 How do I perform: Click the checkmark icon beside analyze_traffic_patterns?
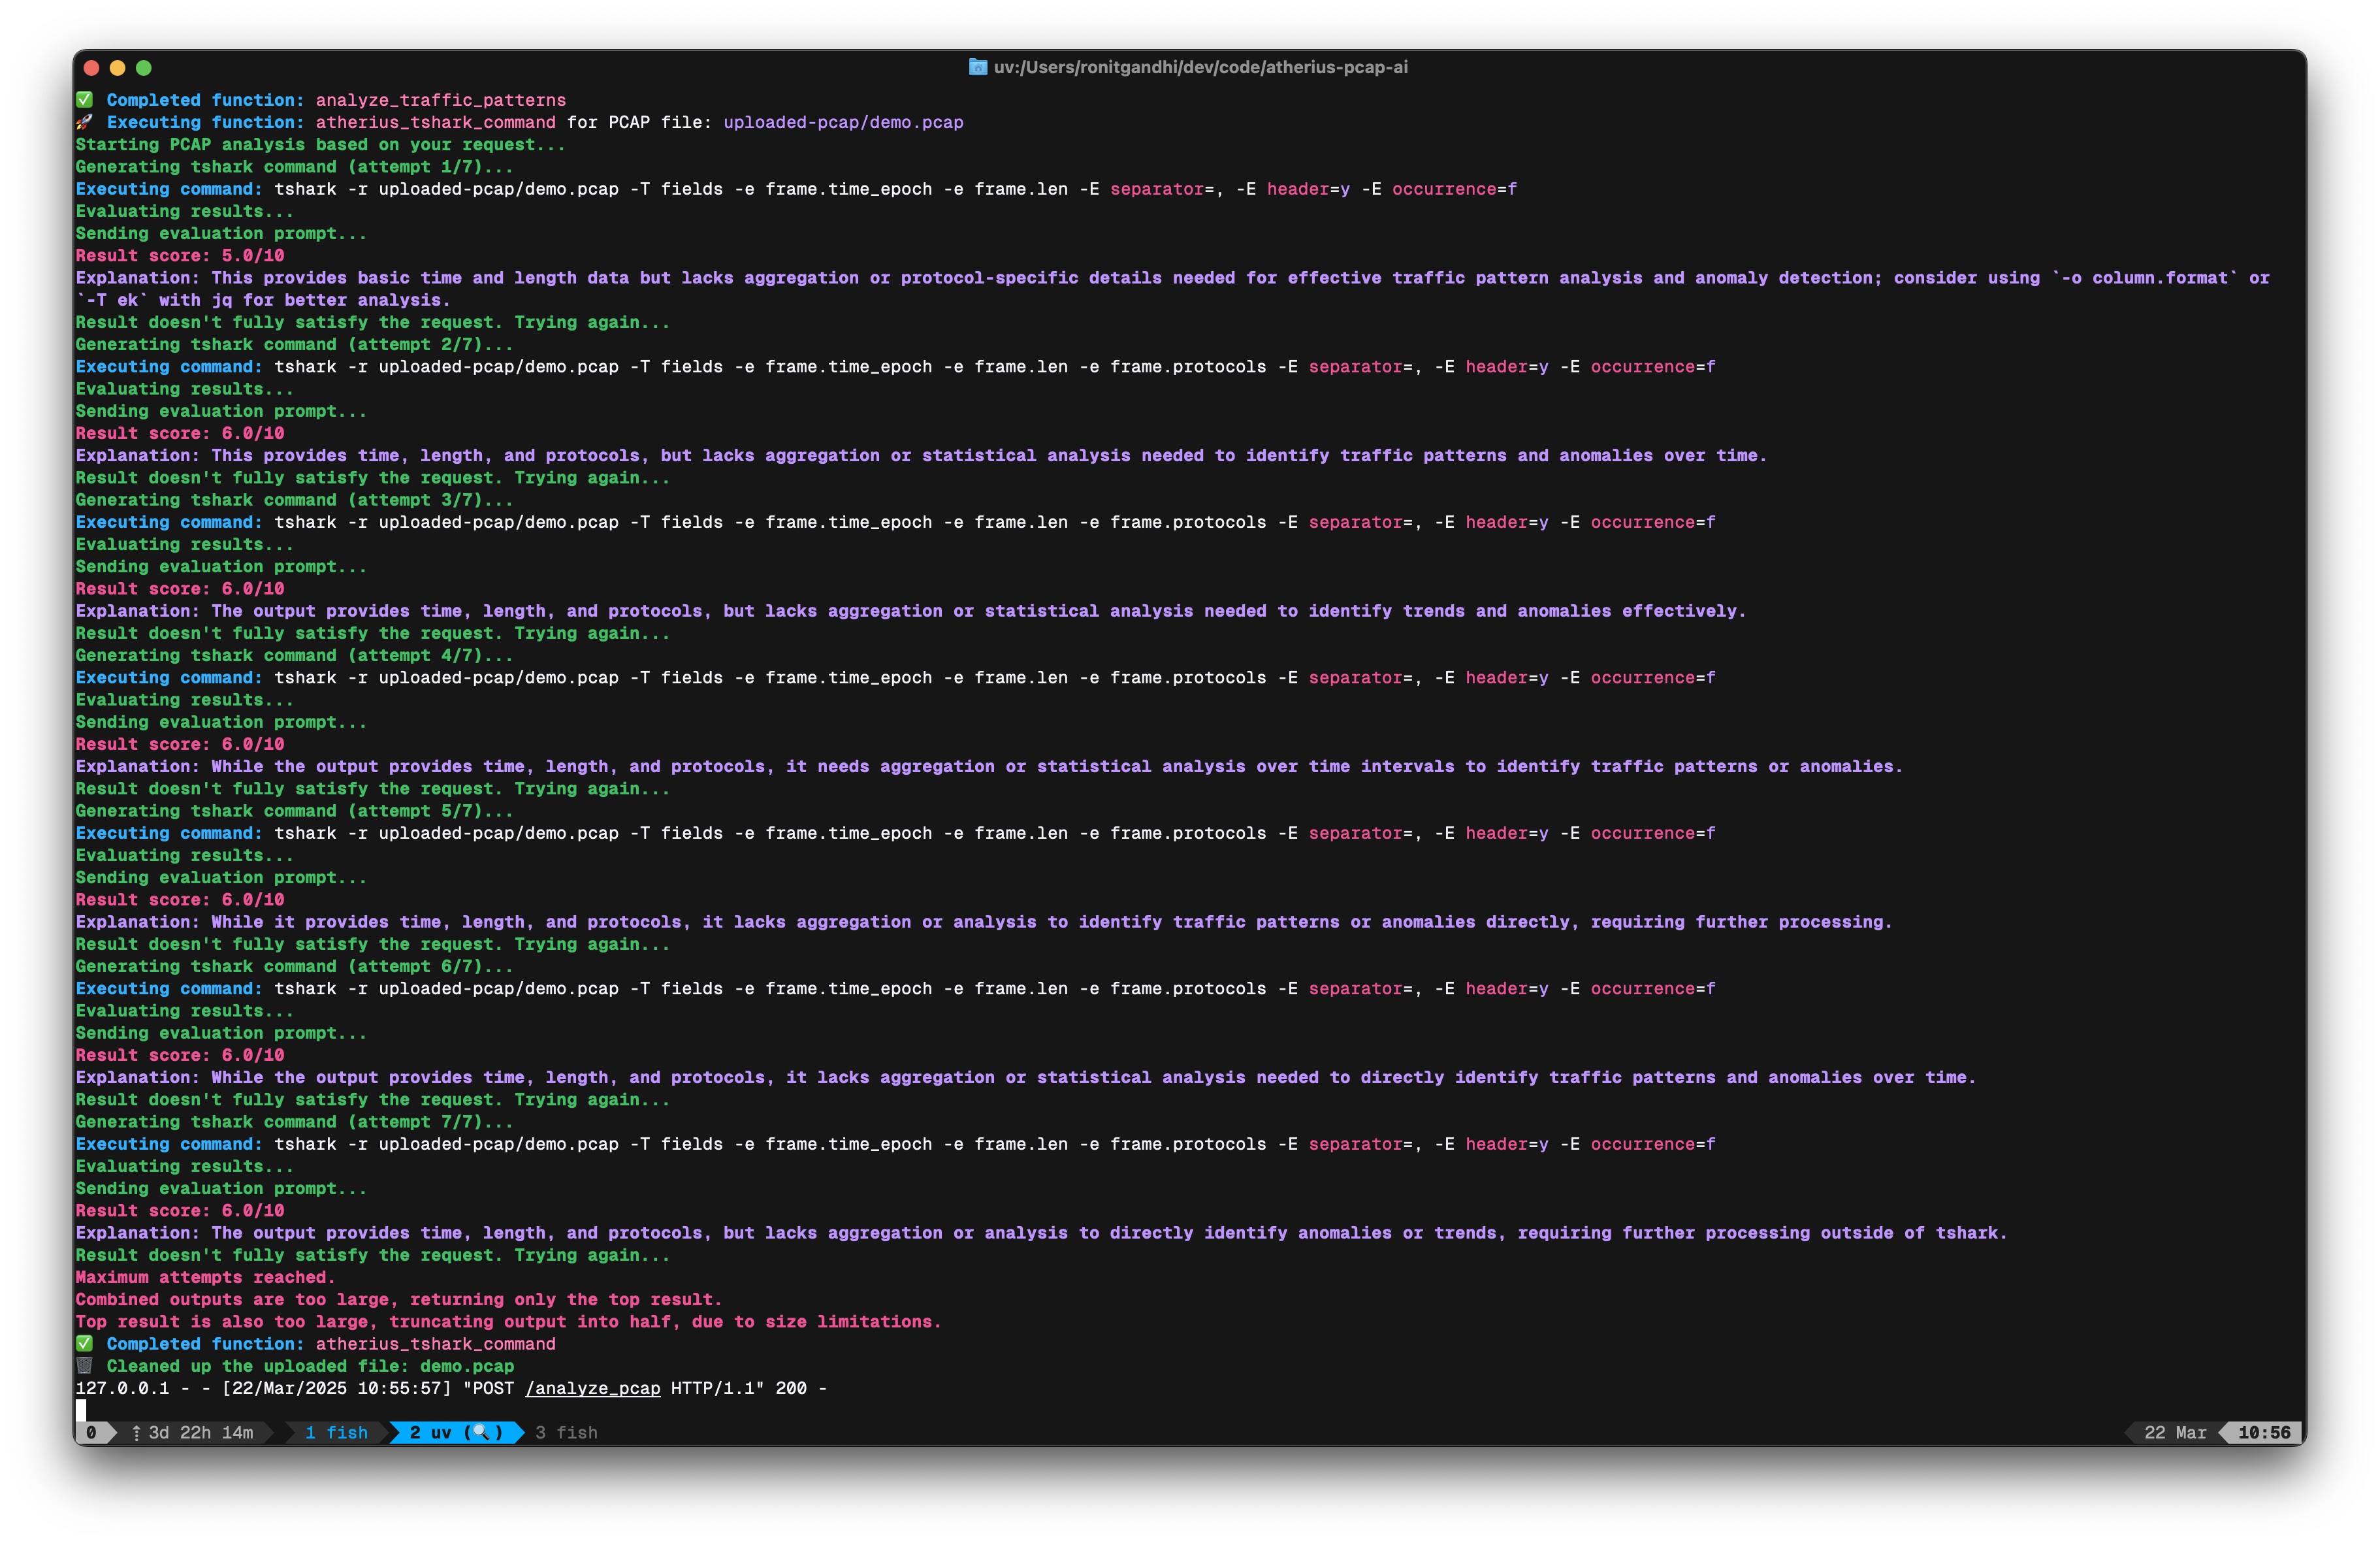[x=85, y=100]
